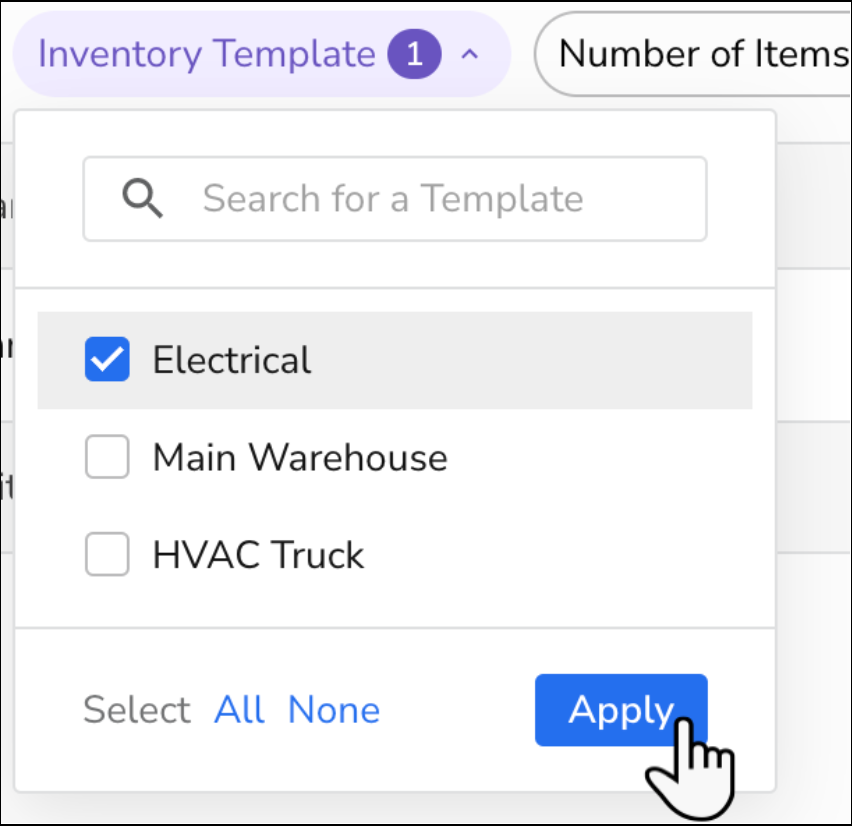Image resolution: width=852 pixels, height=826 pixels.
Task: Click the magnifying glass search icon
Action: pyautogui.click(x=143, y=199)
